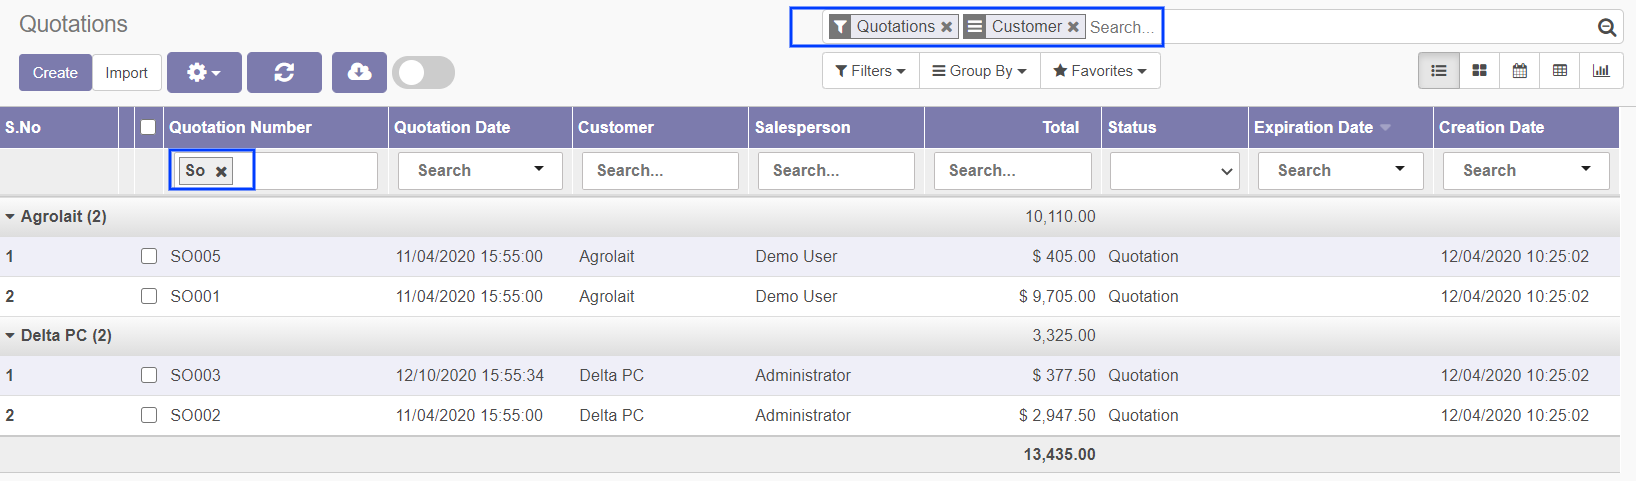Select the checkbox for SO002
1636x481 pixels.
pos(149,415)
